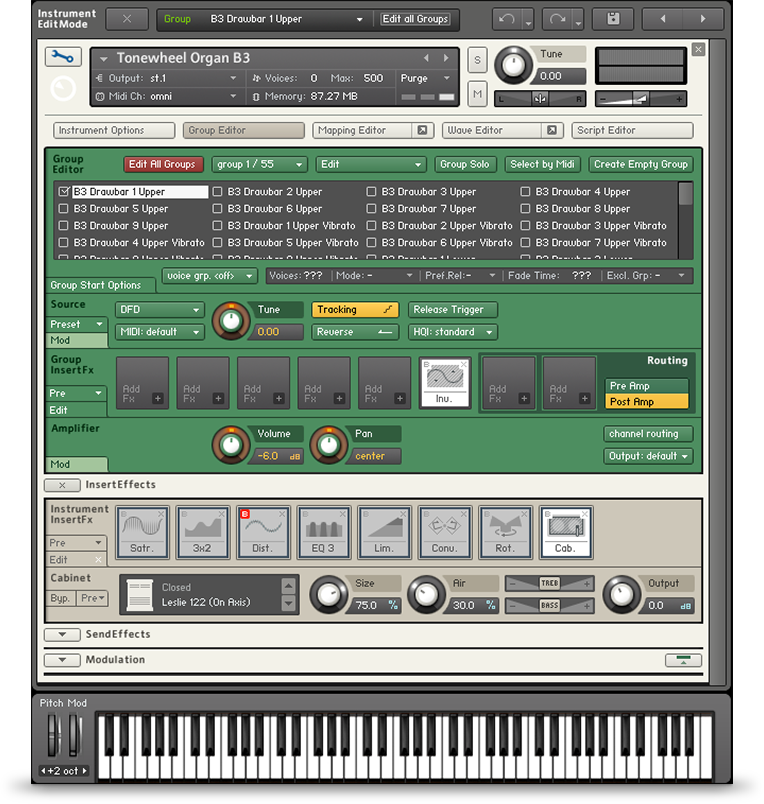Click the red Edit All Groups button
This screenshot has height=804, width=764.
(x=164, y=165)
